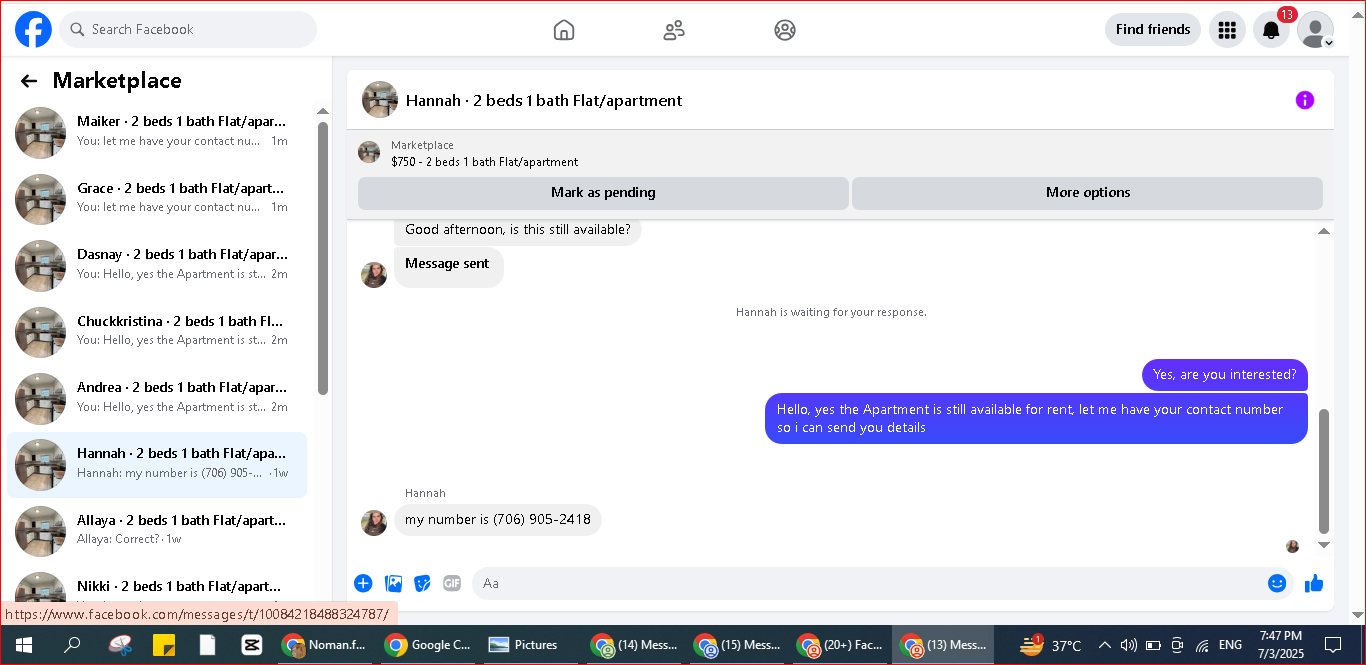This screenshot has height=665, width=1366.
Task: Open the Friends icon in top navigation
Action: click(674, 30)
